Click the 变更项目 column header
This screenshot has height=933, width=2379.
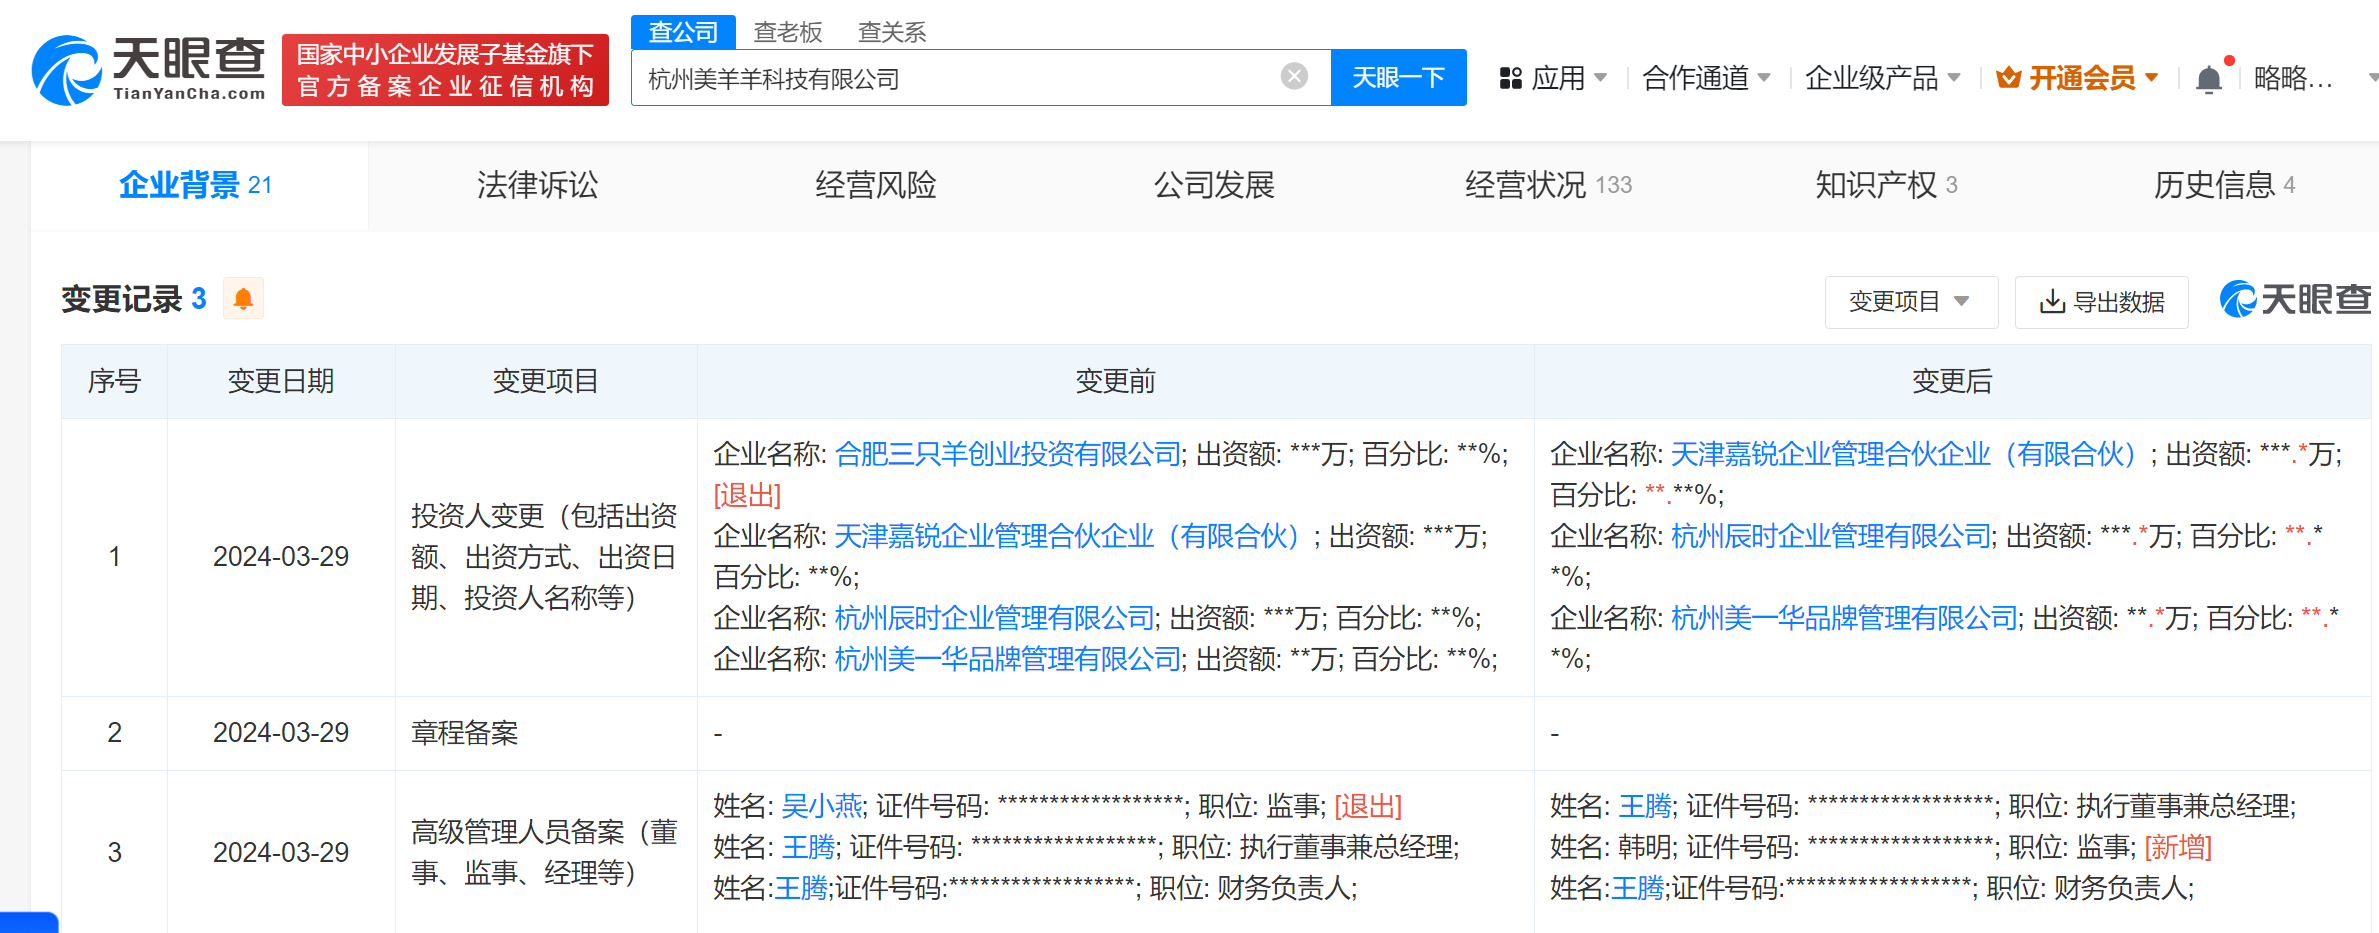pyautogui.click(x=545, y=381)
